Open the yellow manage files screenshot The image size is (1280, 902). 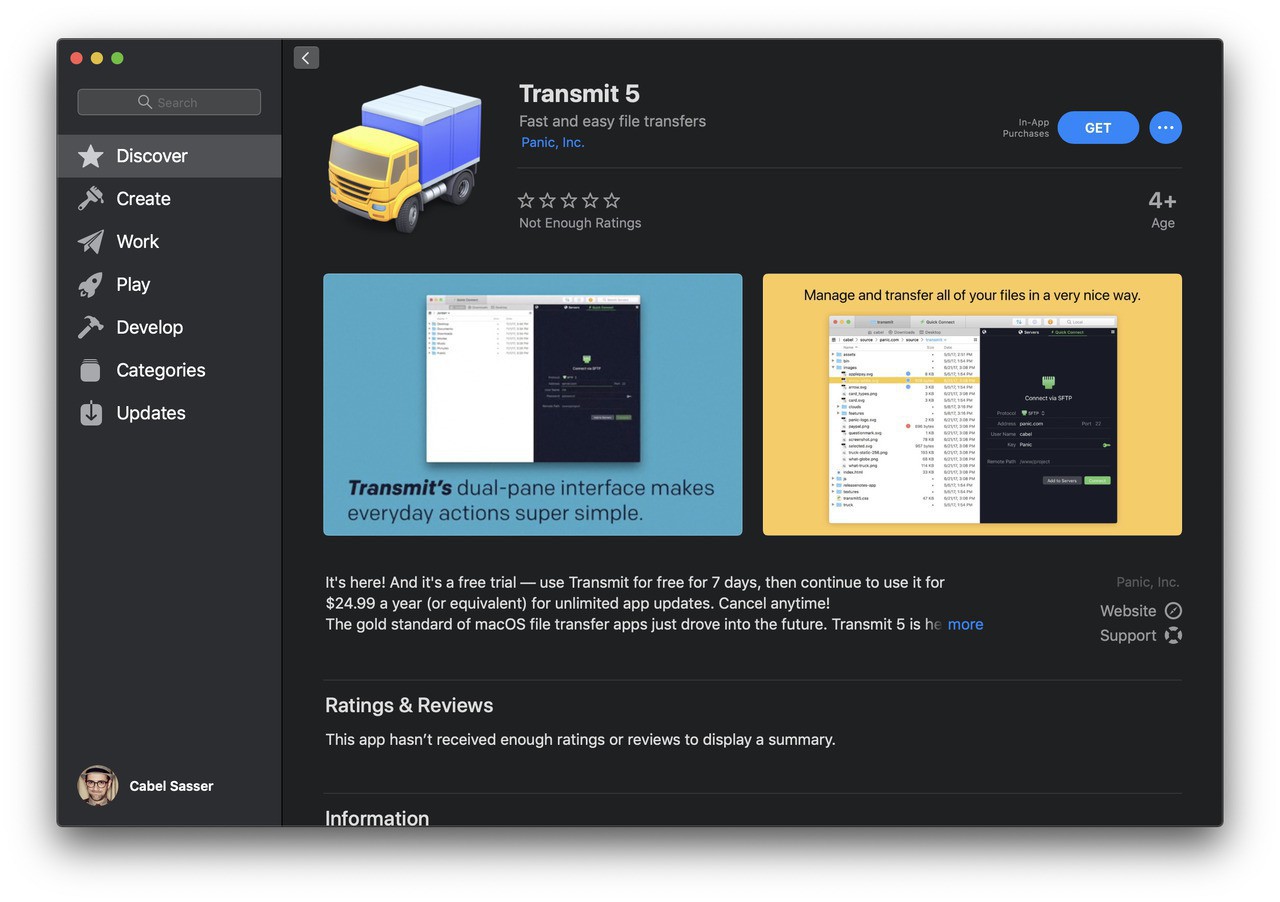pyautogui.click(x=972, y=405)
